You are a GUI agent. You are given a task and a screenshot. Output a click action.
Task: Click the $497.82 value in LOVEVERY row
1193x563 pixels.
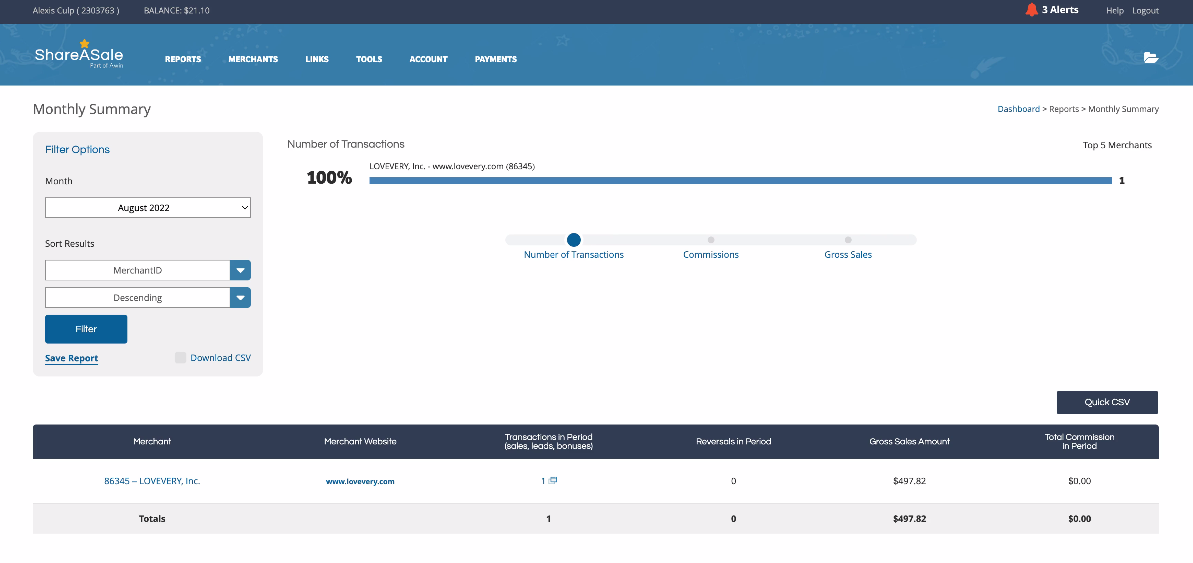pyautogui.click(x=909, y=481)
